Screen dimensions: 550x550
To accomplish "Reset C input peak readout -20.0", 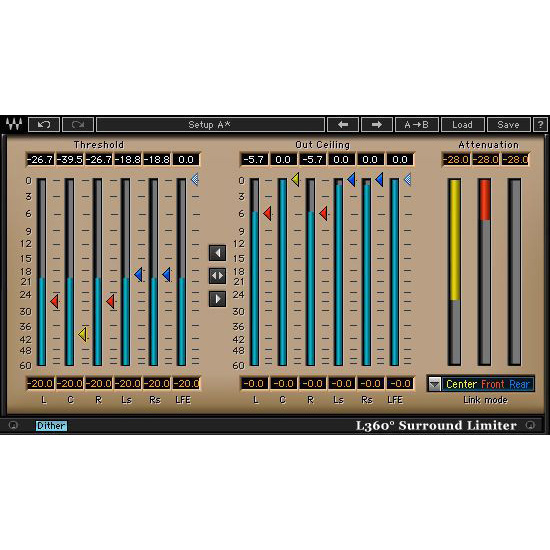I will [69, 383].
